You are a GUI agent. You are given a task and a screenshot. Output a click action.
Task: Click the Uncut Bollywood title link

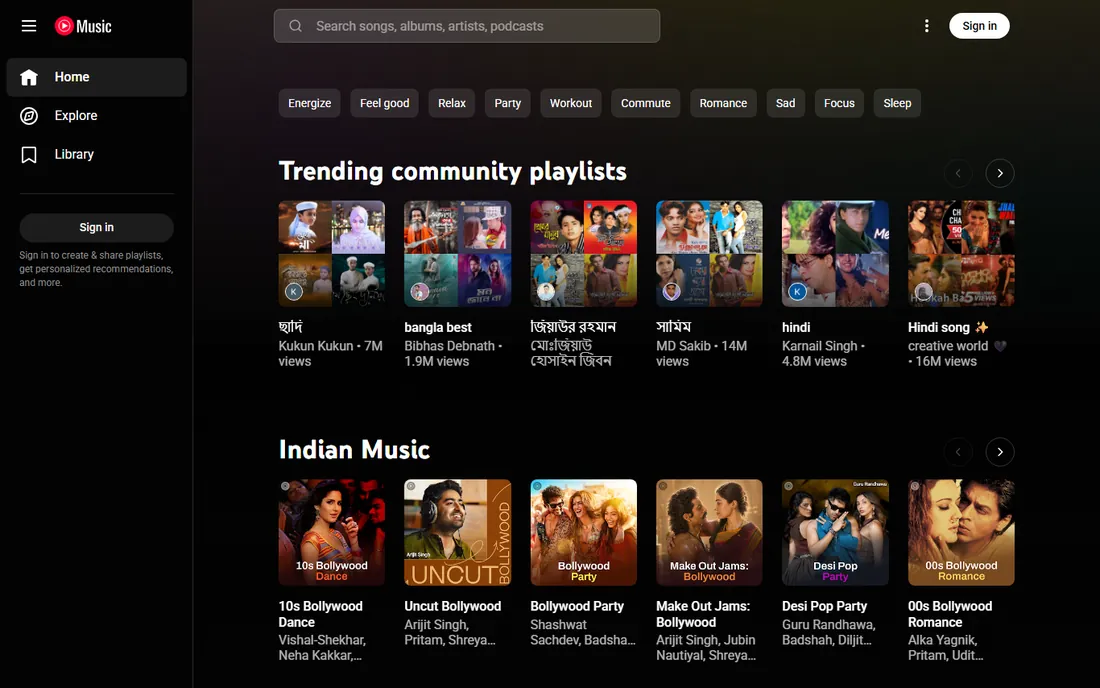(452, 606)
